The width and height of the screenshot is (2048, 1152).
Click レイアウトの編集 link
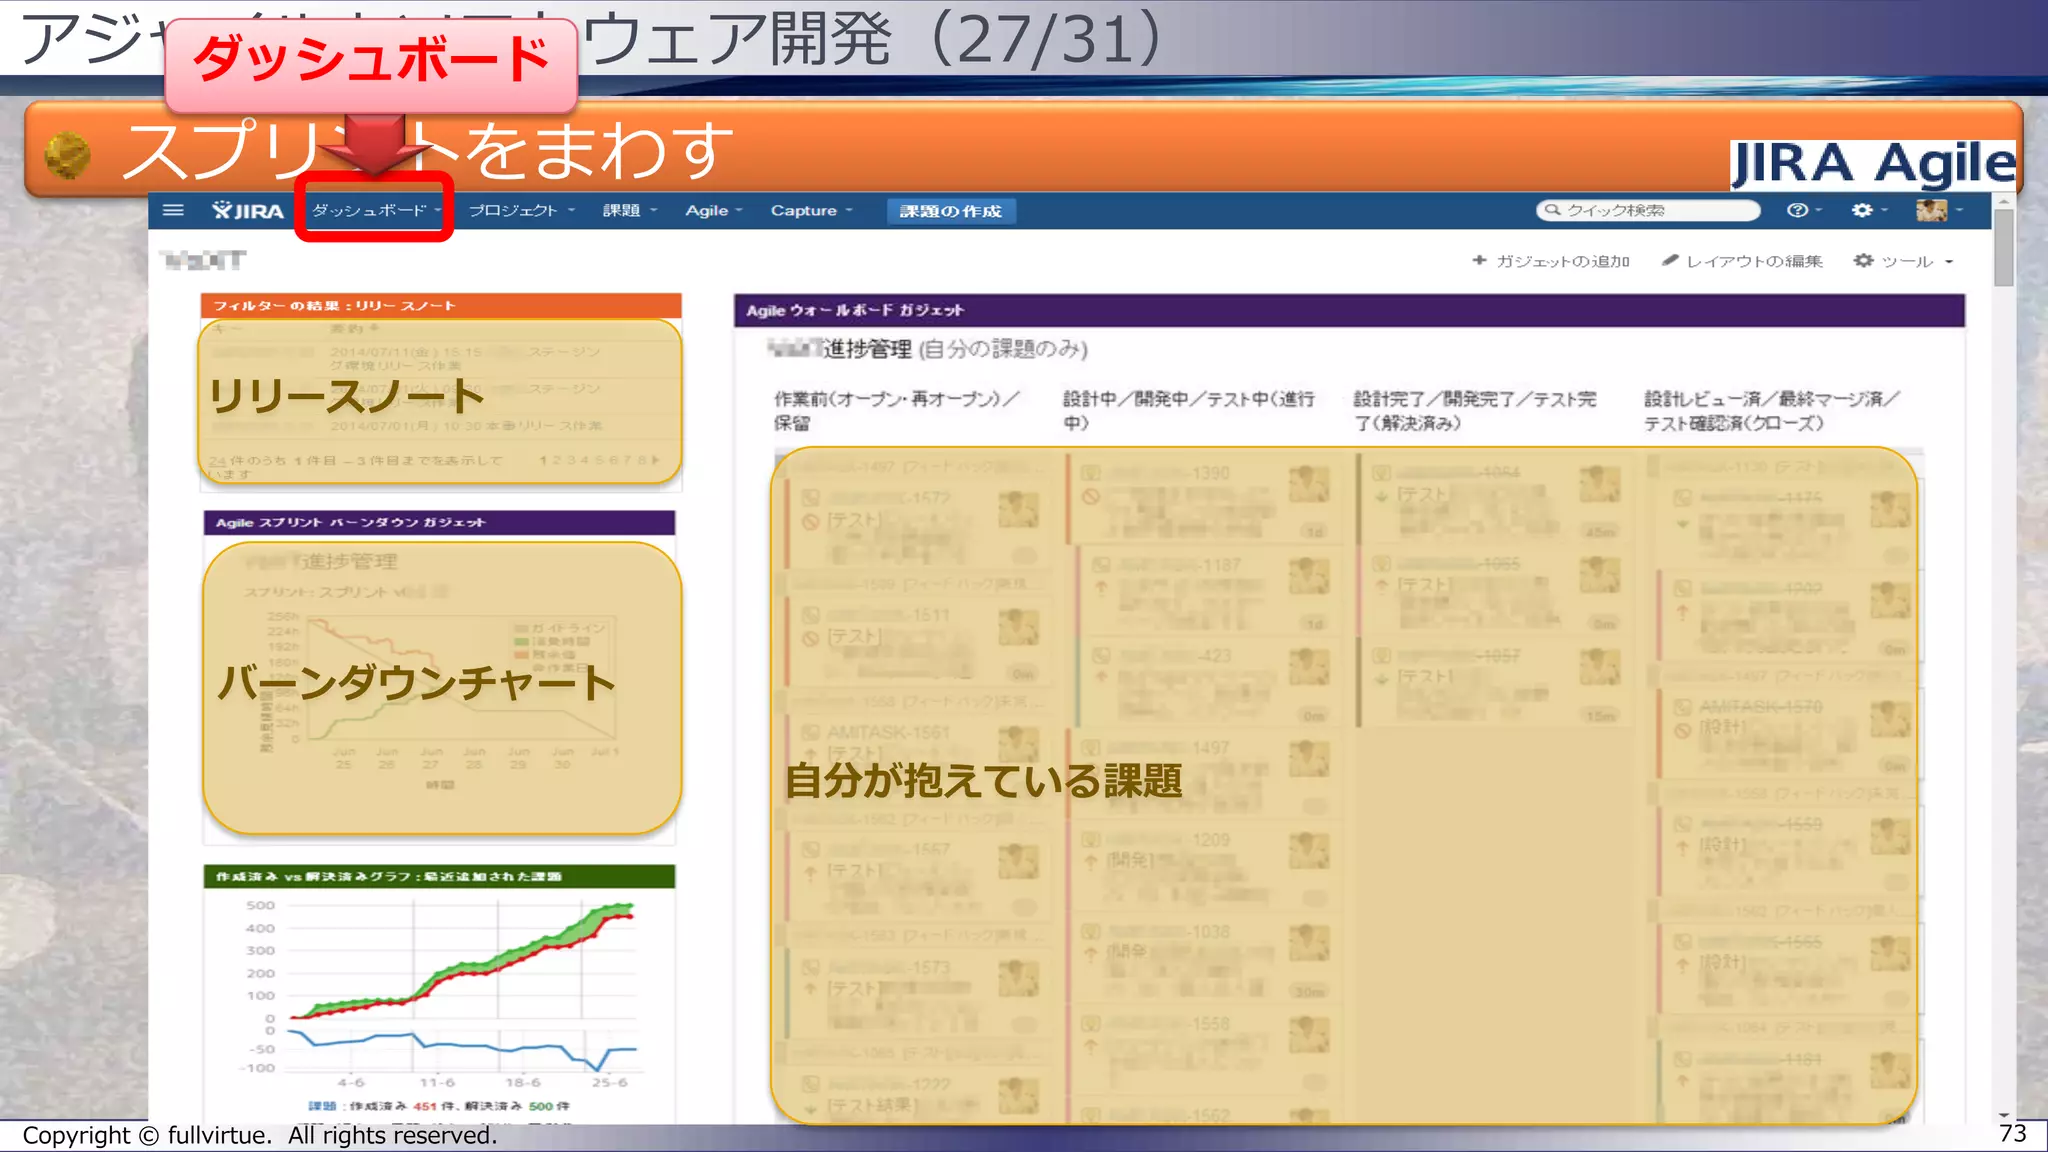coord(1742,261)
